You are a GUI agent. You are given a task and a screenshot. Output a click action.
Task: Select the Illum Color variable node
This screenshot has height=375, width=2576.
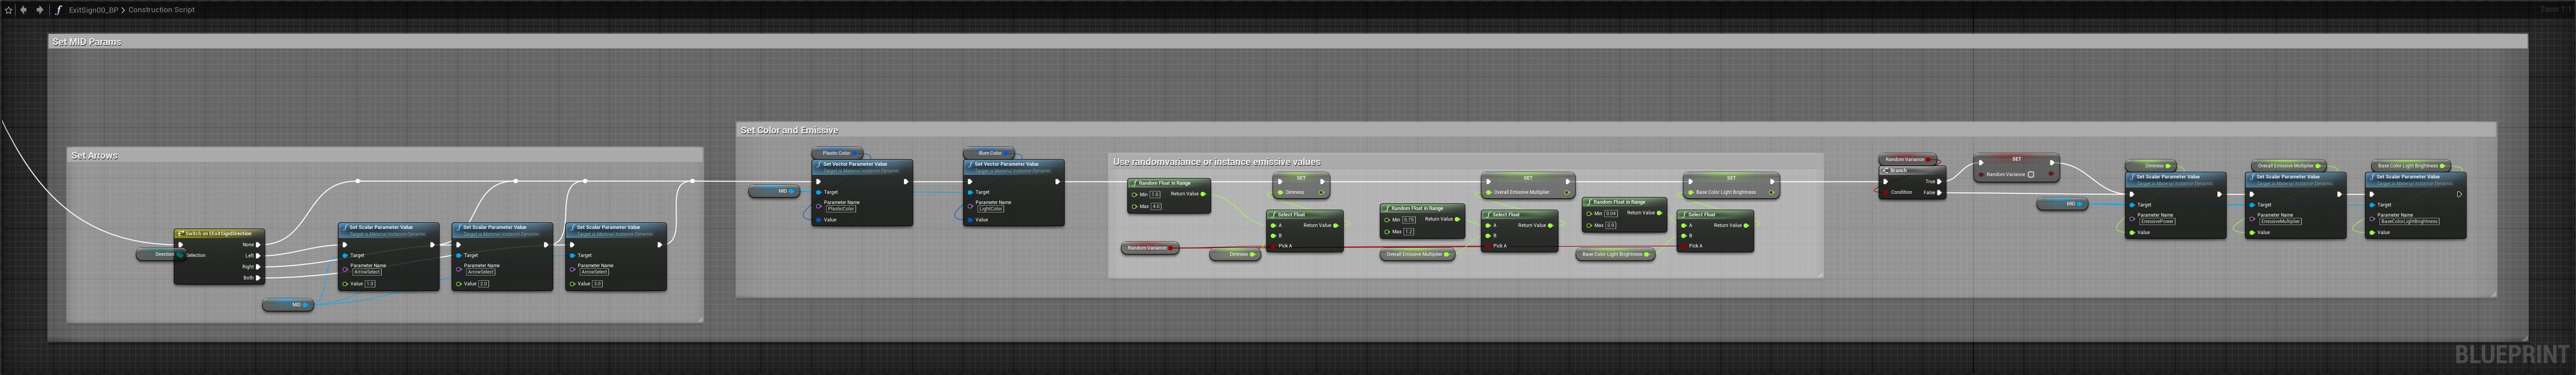[x=990, y=153]
